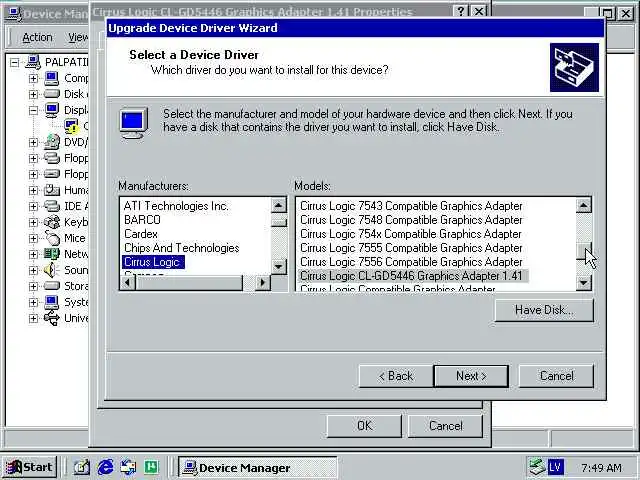Click the Show Desktop quick launch icon
Viewport: 640px width, 480px height.
81,467
